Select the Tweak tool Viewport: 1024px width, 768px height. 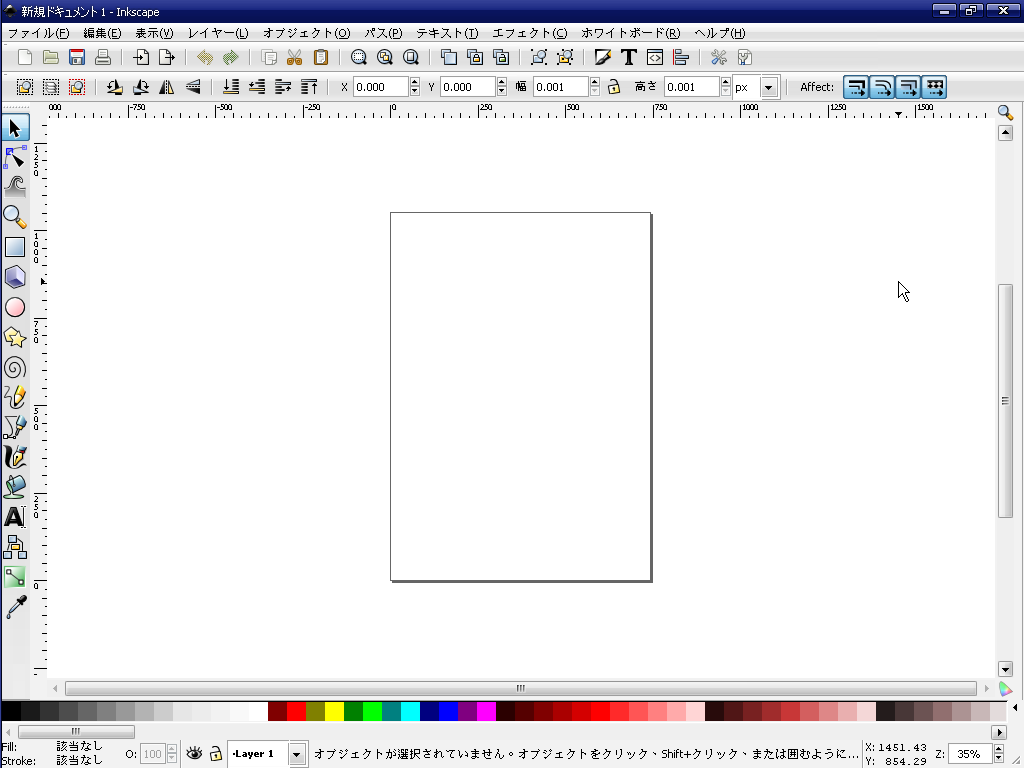tap(15, 187)
